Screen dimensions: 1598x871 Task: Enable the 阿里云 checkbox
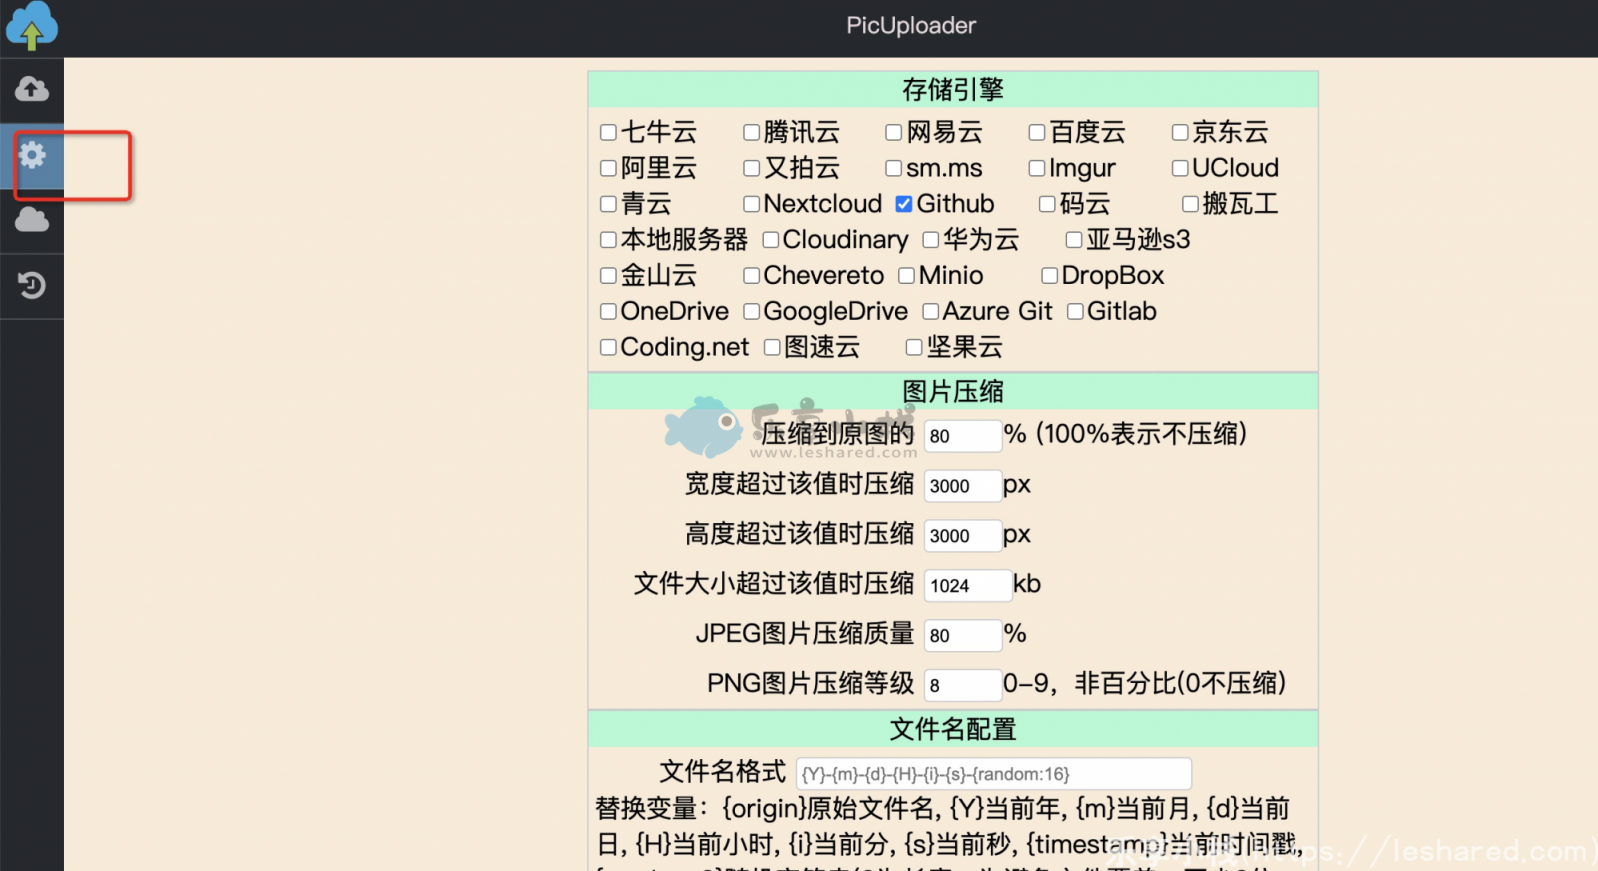[608, 168]
